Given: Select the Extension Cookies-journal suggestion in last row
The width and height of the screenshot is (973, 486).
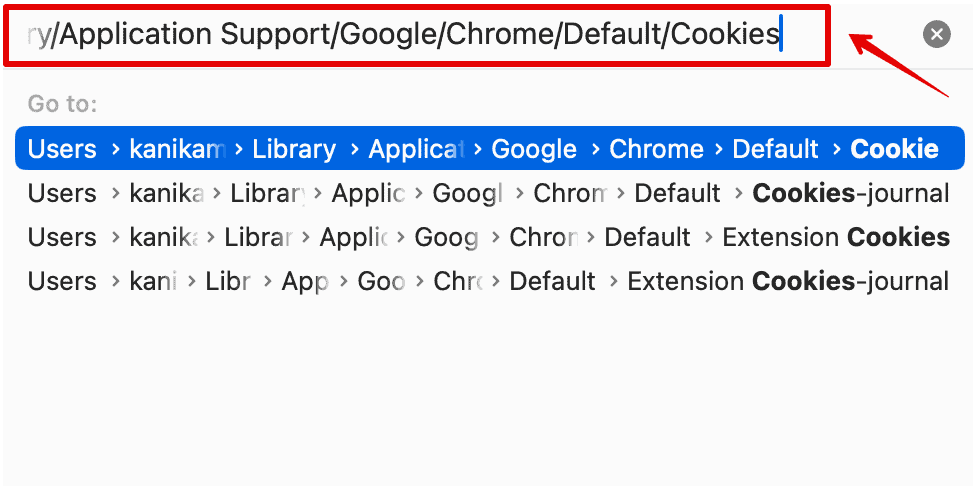Looking at the screenshot, I should (x=787, y=281).
